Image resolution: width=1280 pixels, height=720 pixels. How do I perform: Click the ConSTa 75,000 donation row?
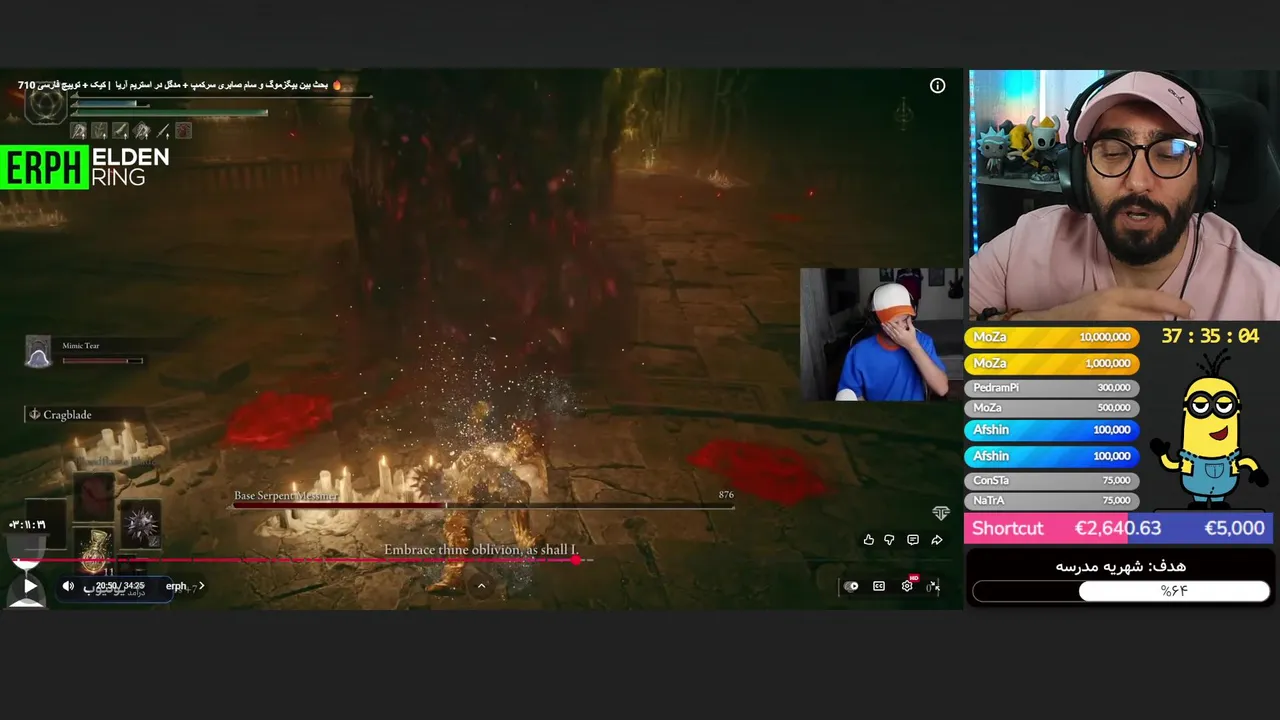tap(1051, 480)
